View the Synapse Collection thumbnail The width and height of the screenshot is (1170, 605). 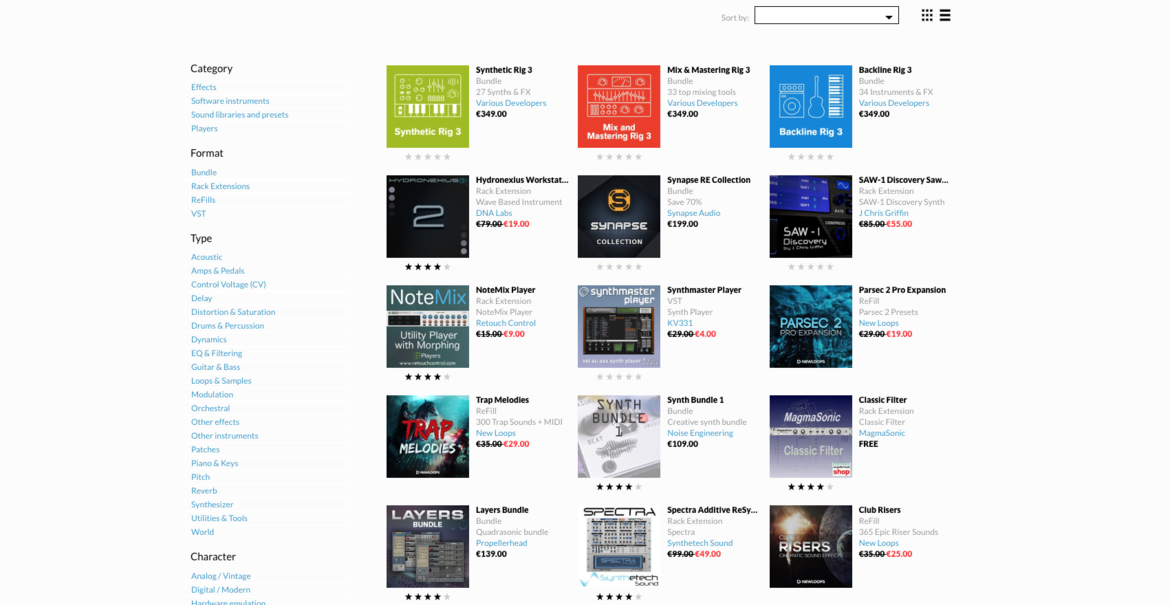tap(619, 216)
